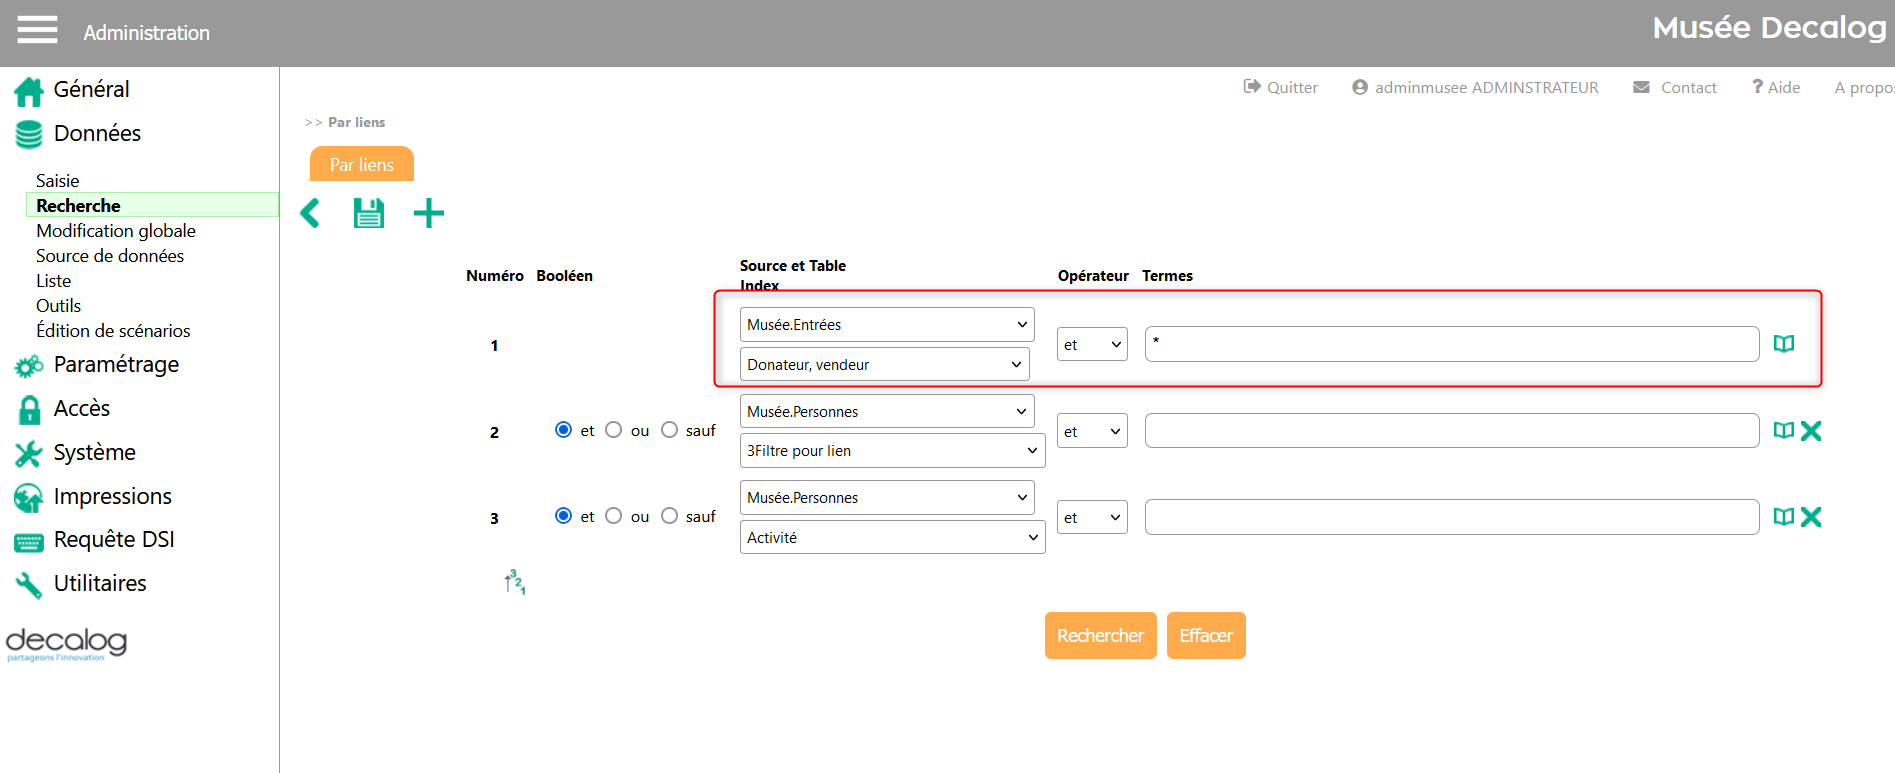Remove row 3 using its X icon
This screenshot has width=1895, height=773.
(1811, 517)
